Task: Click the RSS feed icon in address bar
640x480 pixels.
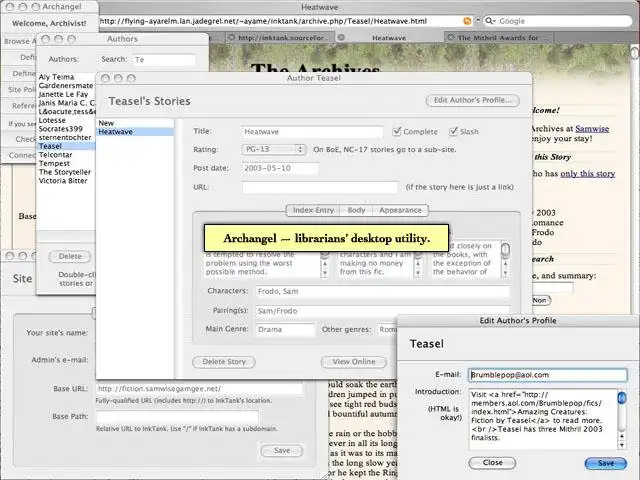Action: [x=467, y=21]
